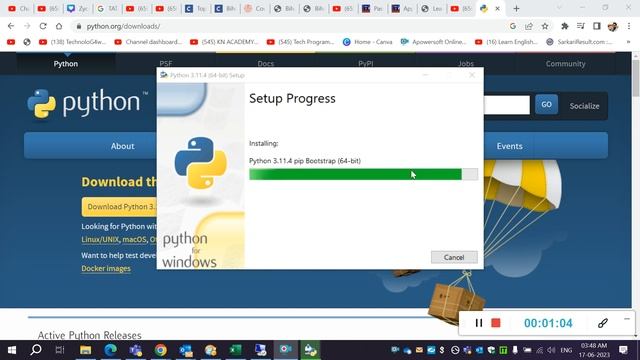Screen dimensions: 640x360
Task: Open Windows taskbar search
Action: click(36, 350)
